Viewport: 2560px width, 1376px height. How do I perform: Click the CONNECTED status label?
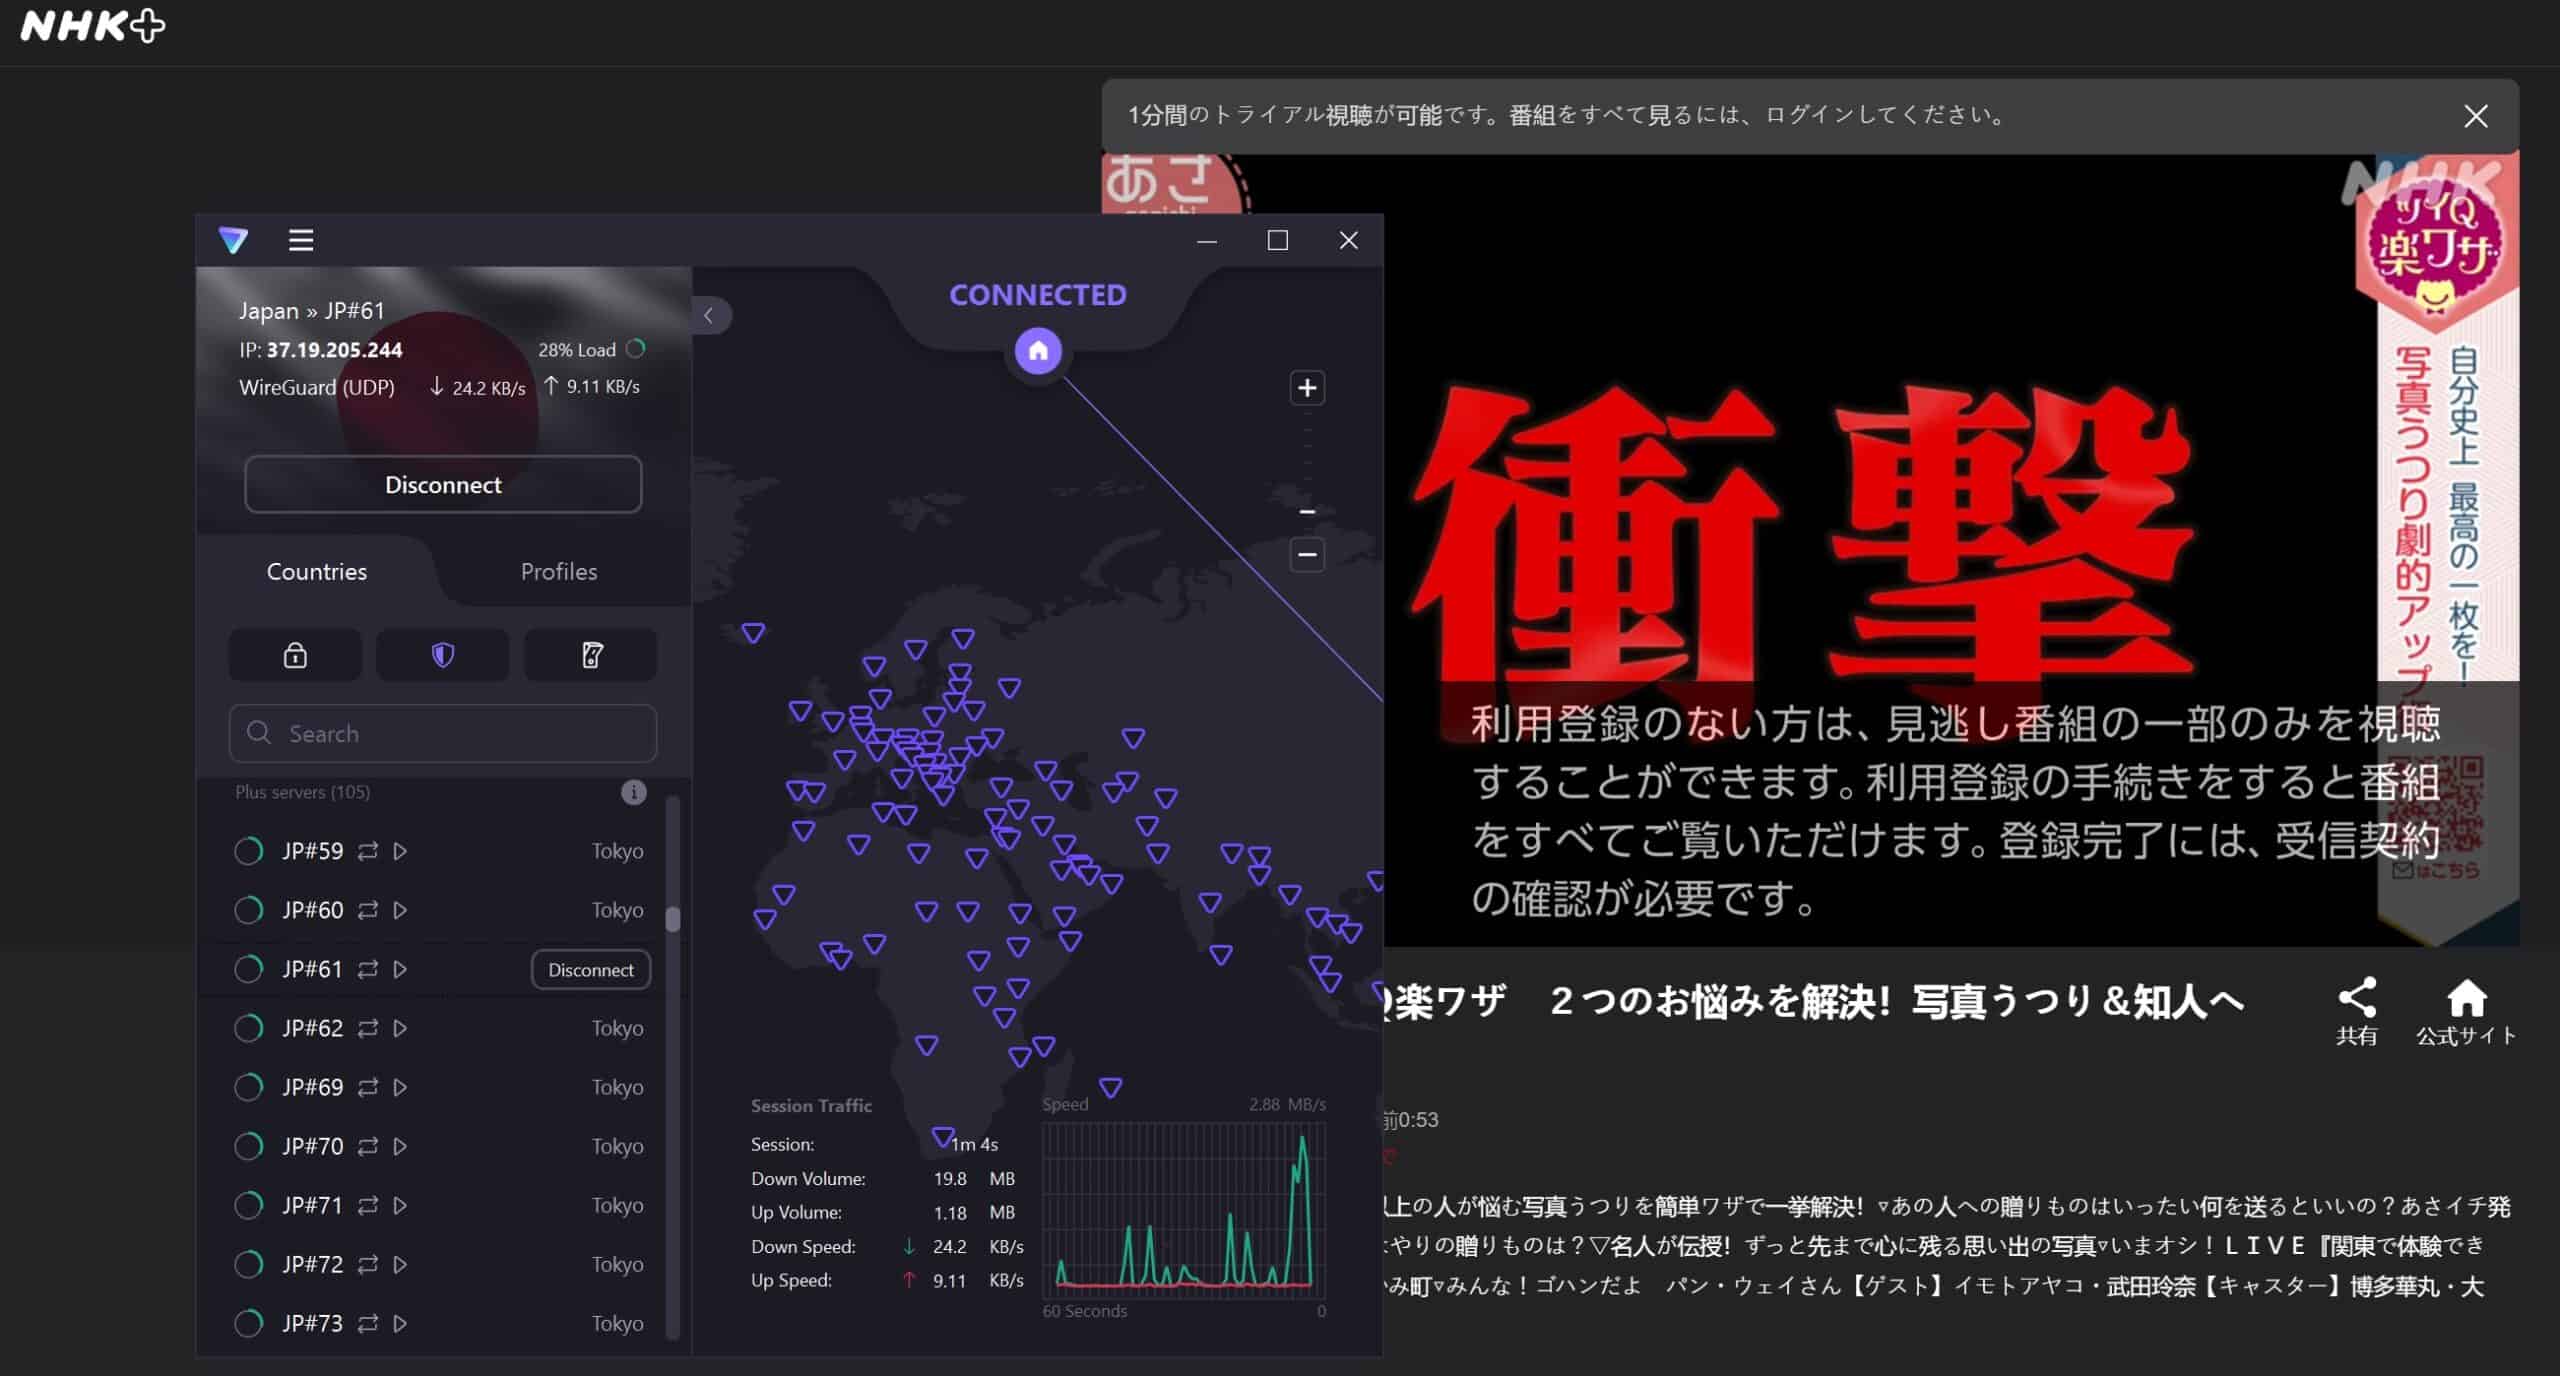point(1038,295)
